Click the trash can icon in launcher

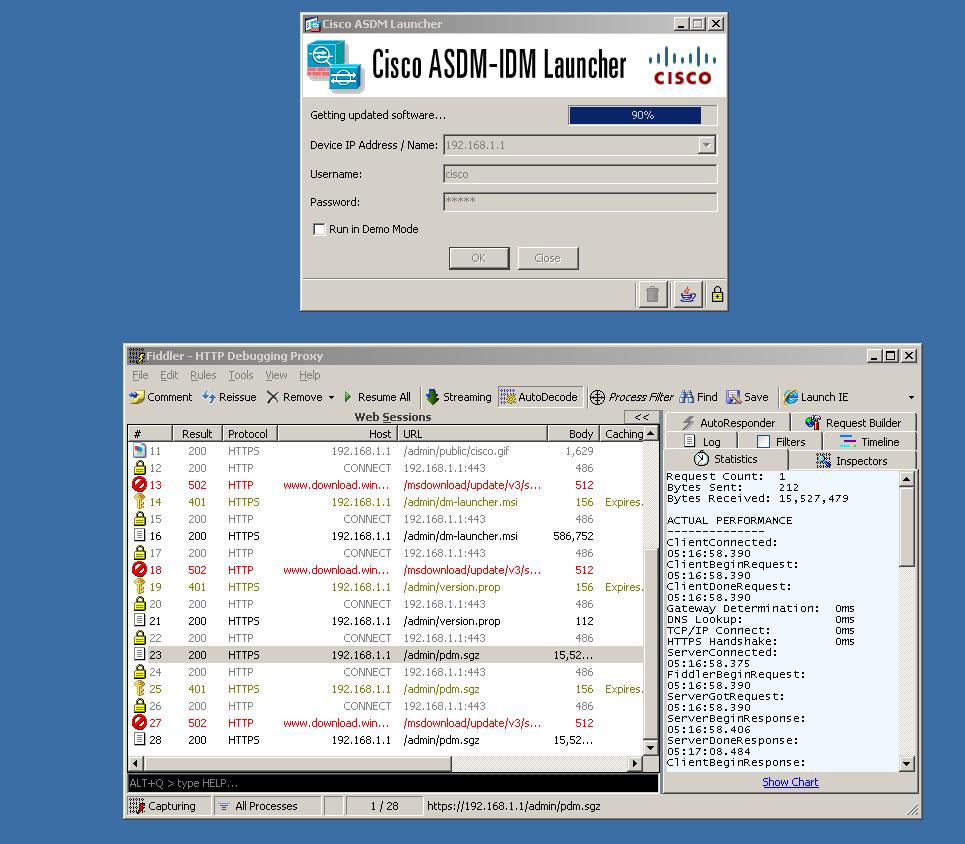coord(652,294)
